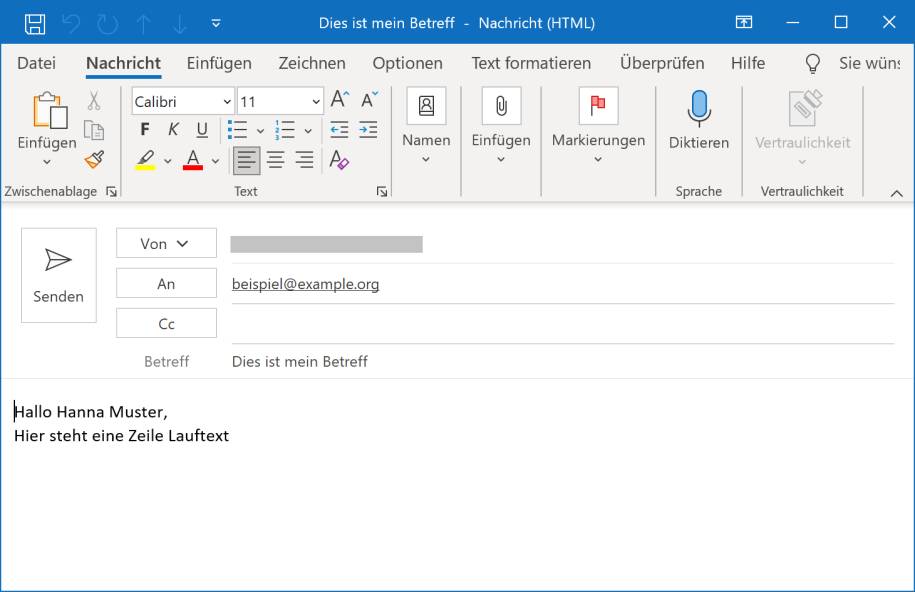Click the Senden button

click(58, 275)
